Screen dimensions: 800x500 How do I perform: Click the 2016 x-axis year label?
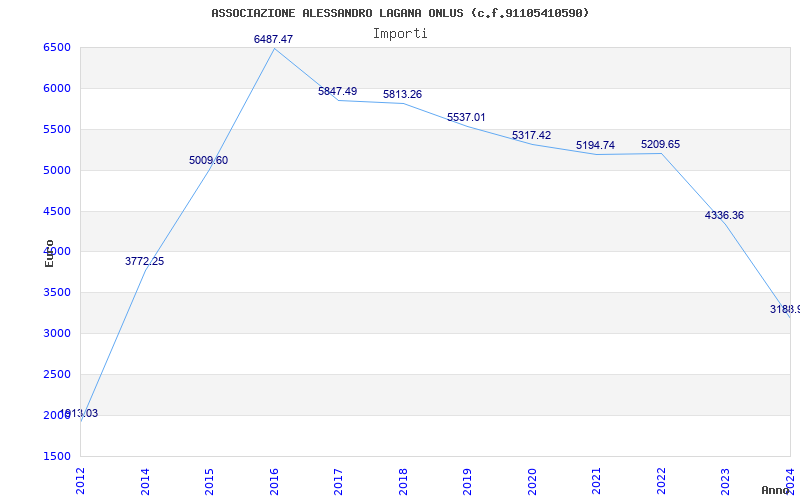274,481
